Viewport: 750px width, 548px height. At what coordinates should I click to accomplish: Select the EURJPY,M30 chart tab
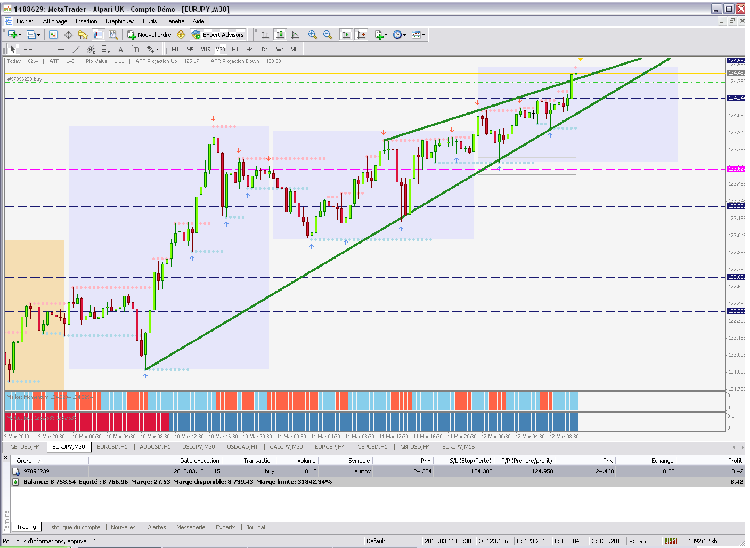pyautogui.click(x=69, y=447)
